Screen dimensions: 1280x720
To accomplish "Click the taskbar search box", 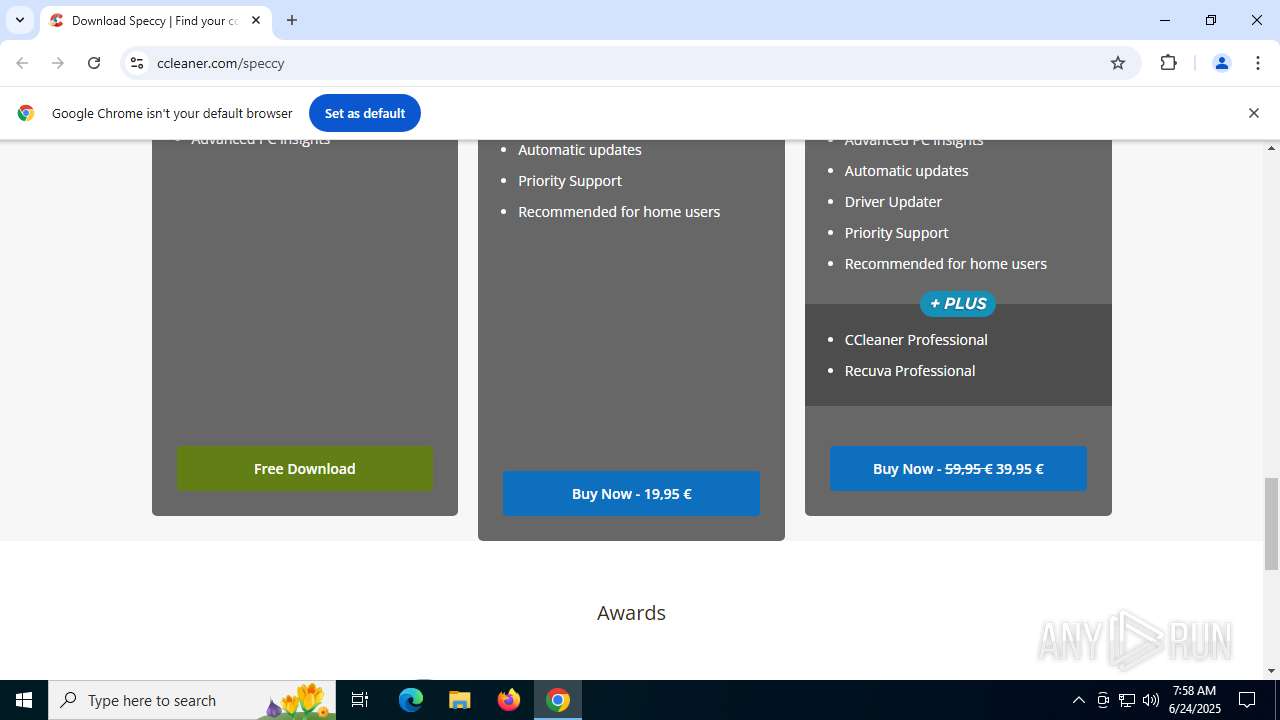I will pos(192,700).
